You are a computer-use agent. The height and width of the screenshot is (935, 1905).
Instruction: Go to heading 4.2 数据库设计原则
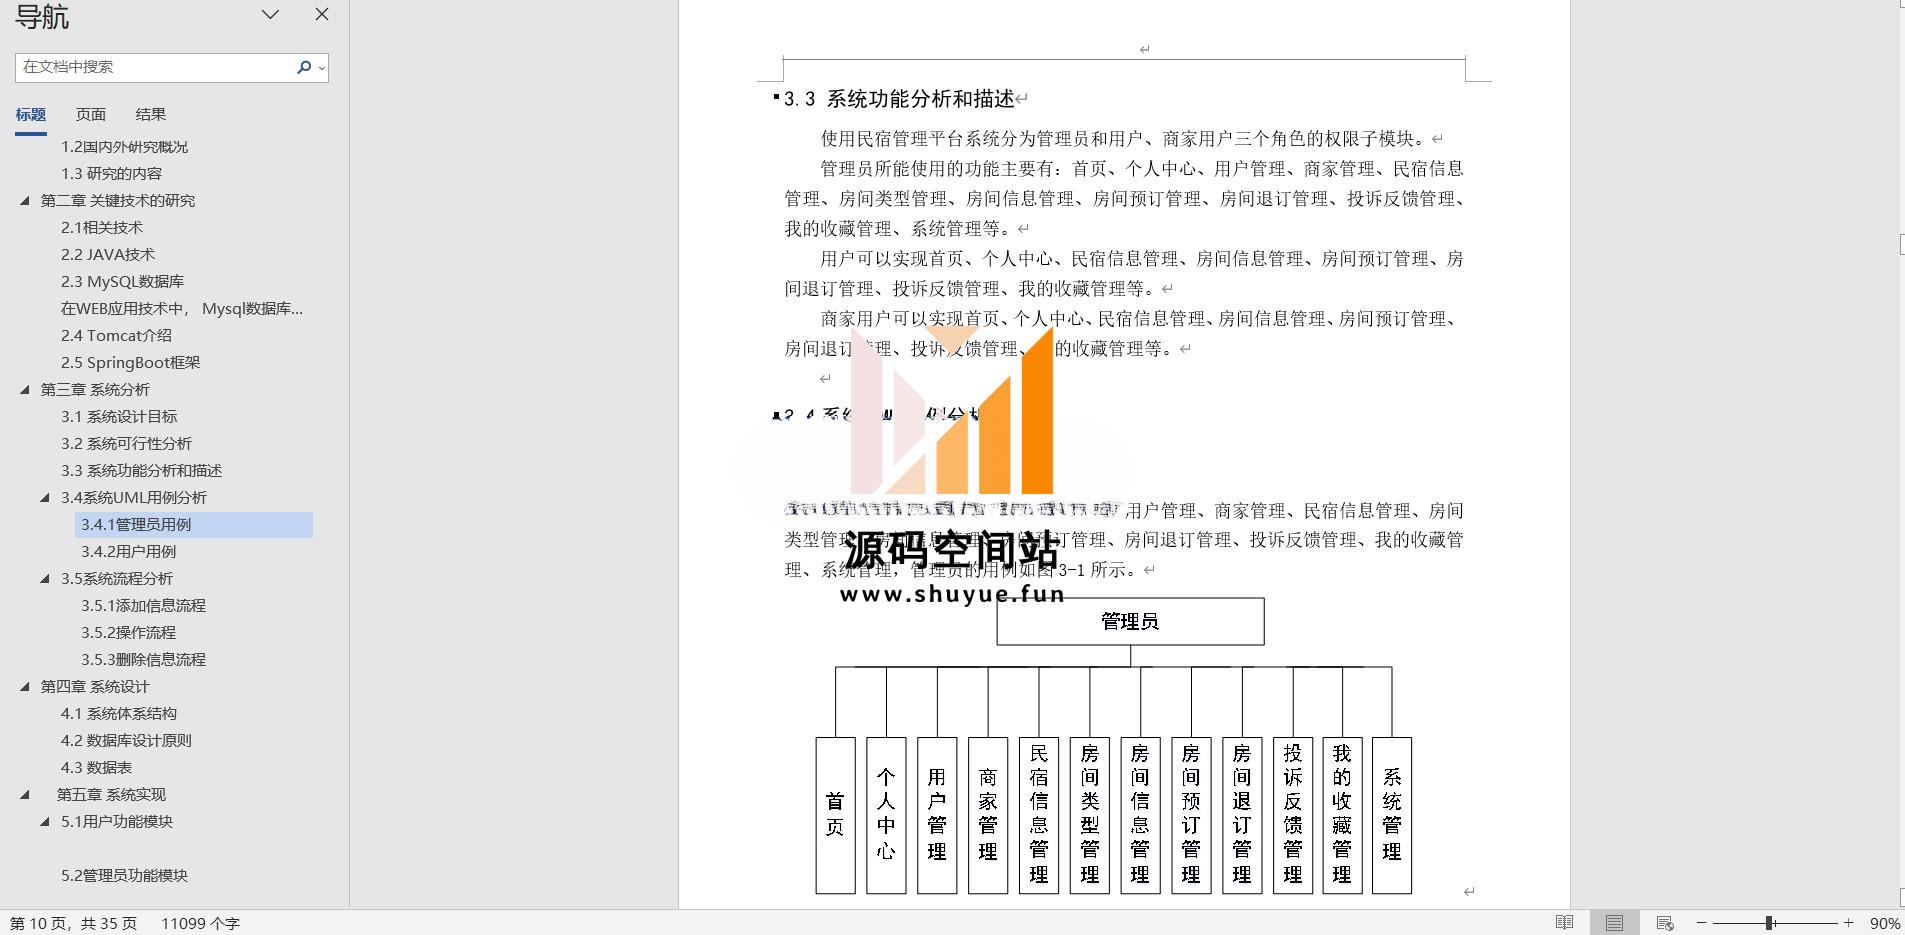(126, 740)
